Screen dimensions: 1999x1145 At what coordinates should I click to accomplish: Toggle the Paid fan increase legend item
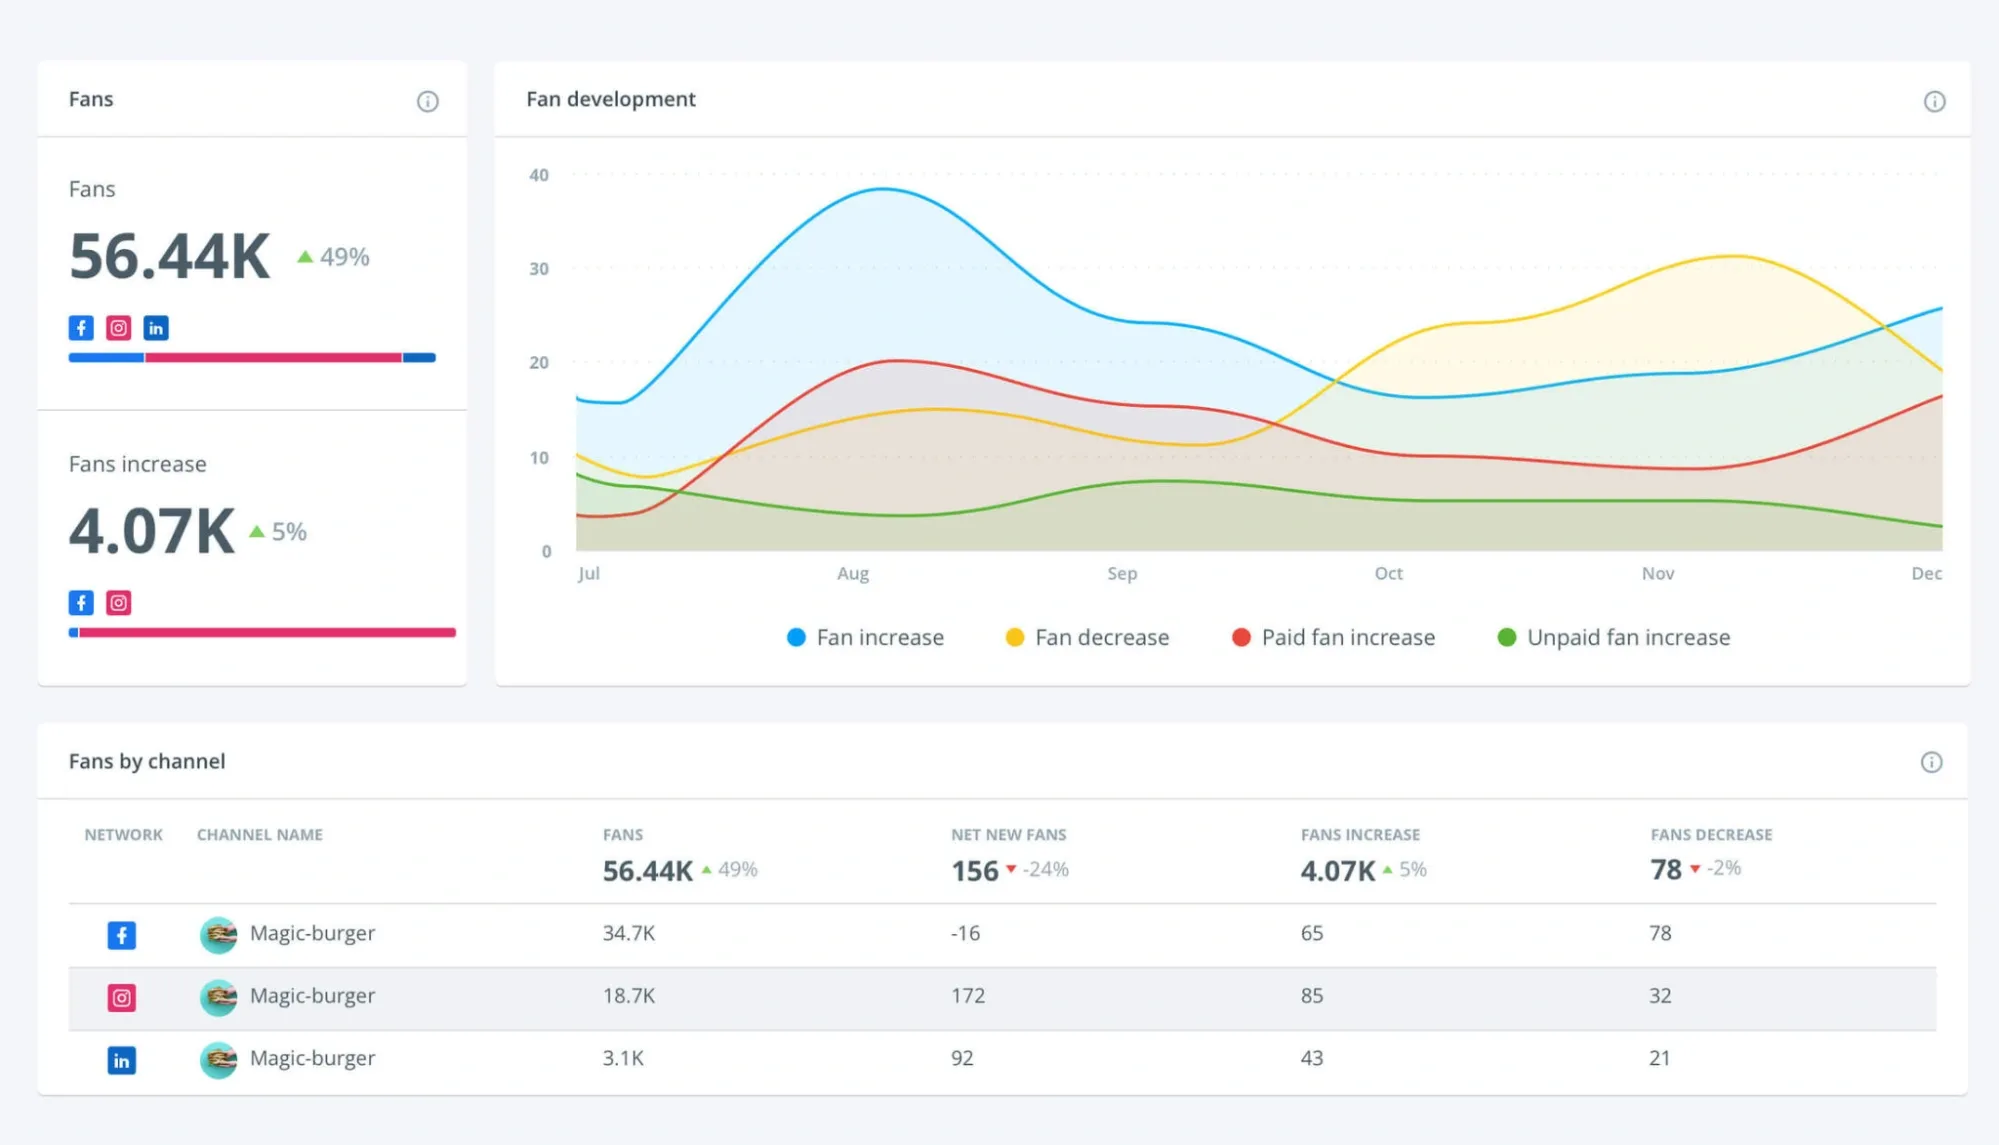[x=1333, y=637]
